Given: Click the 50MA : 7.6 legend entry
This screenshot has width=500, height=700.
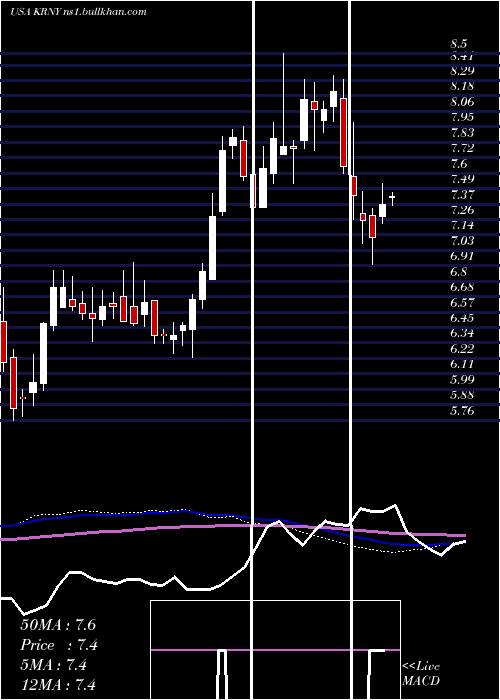Looking at the screenshot, I should [x=58, y=625].
